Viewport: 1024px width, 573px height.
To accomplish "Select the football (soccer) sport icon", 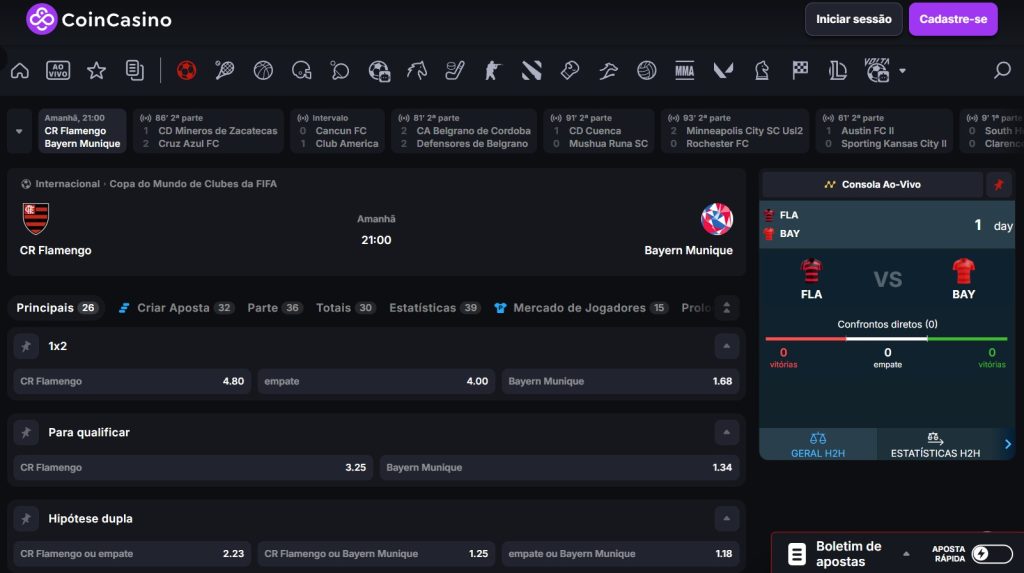I will point(186,70).
